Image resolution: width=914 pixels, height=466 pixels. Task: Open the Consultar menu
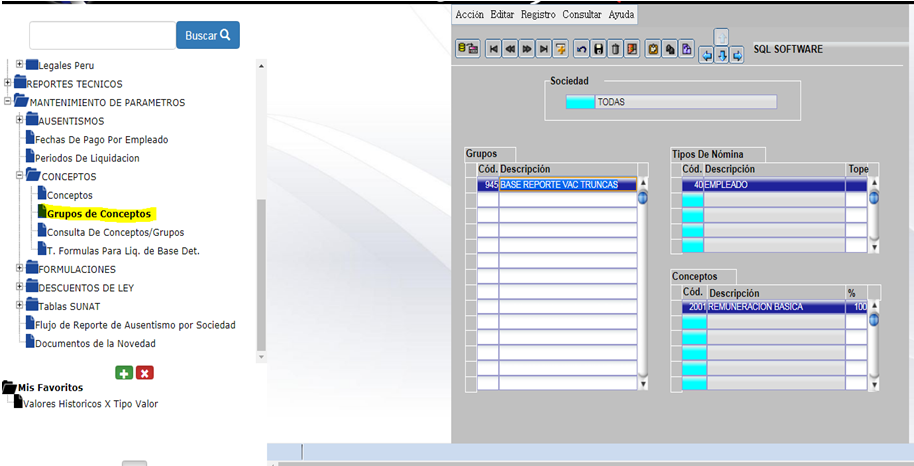[x=581, y=15]
